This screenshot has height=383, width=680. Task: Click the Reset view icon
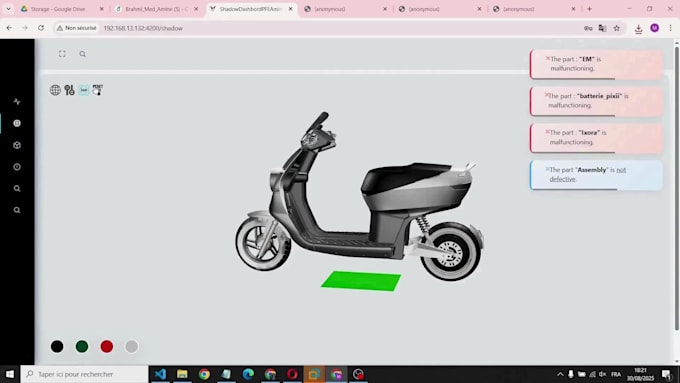click(x=98, y=90)
